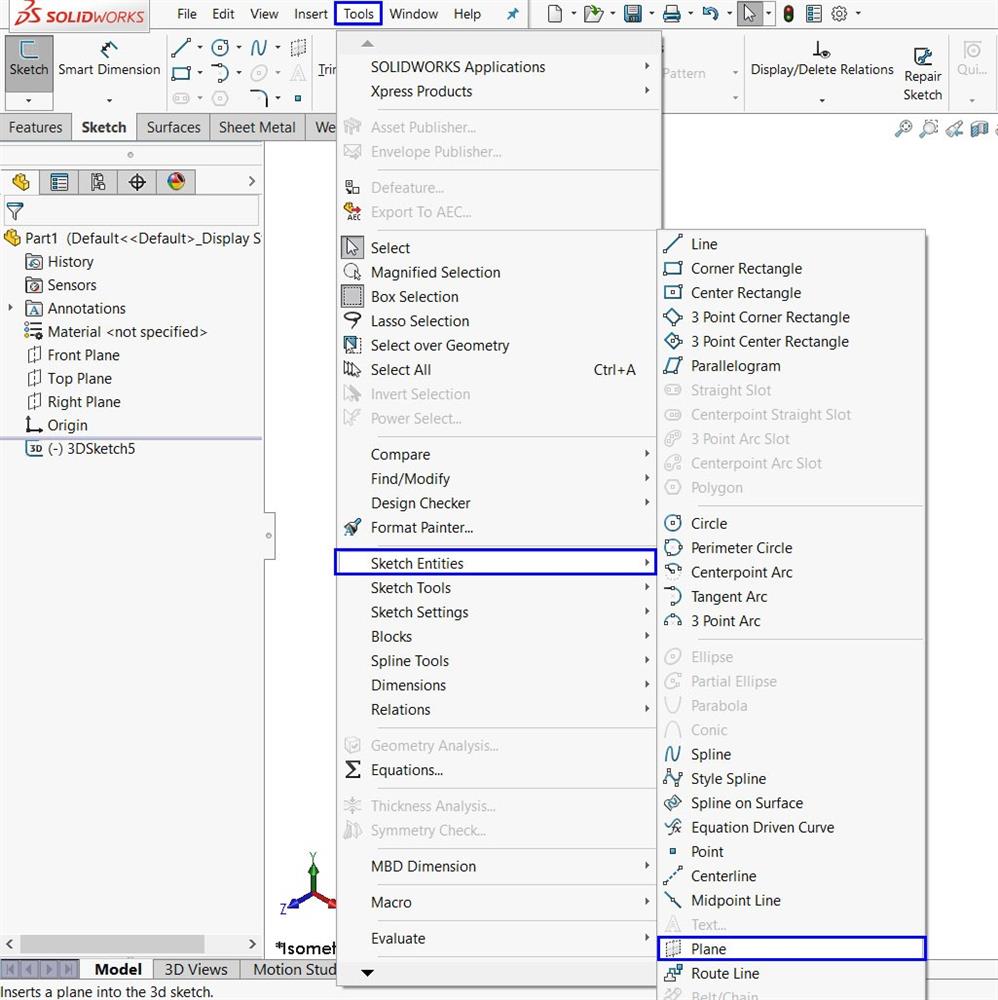998x1000 pixels.
Task: Select Route Line menu entry
Action: (791, 974)
